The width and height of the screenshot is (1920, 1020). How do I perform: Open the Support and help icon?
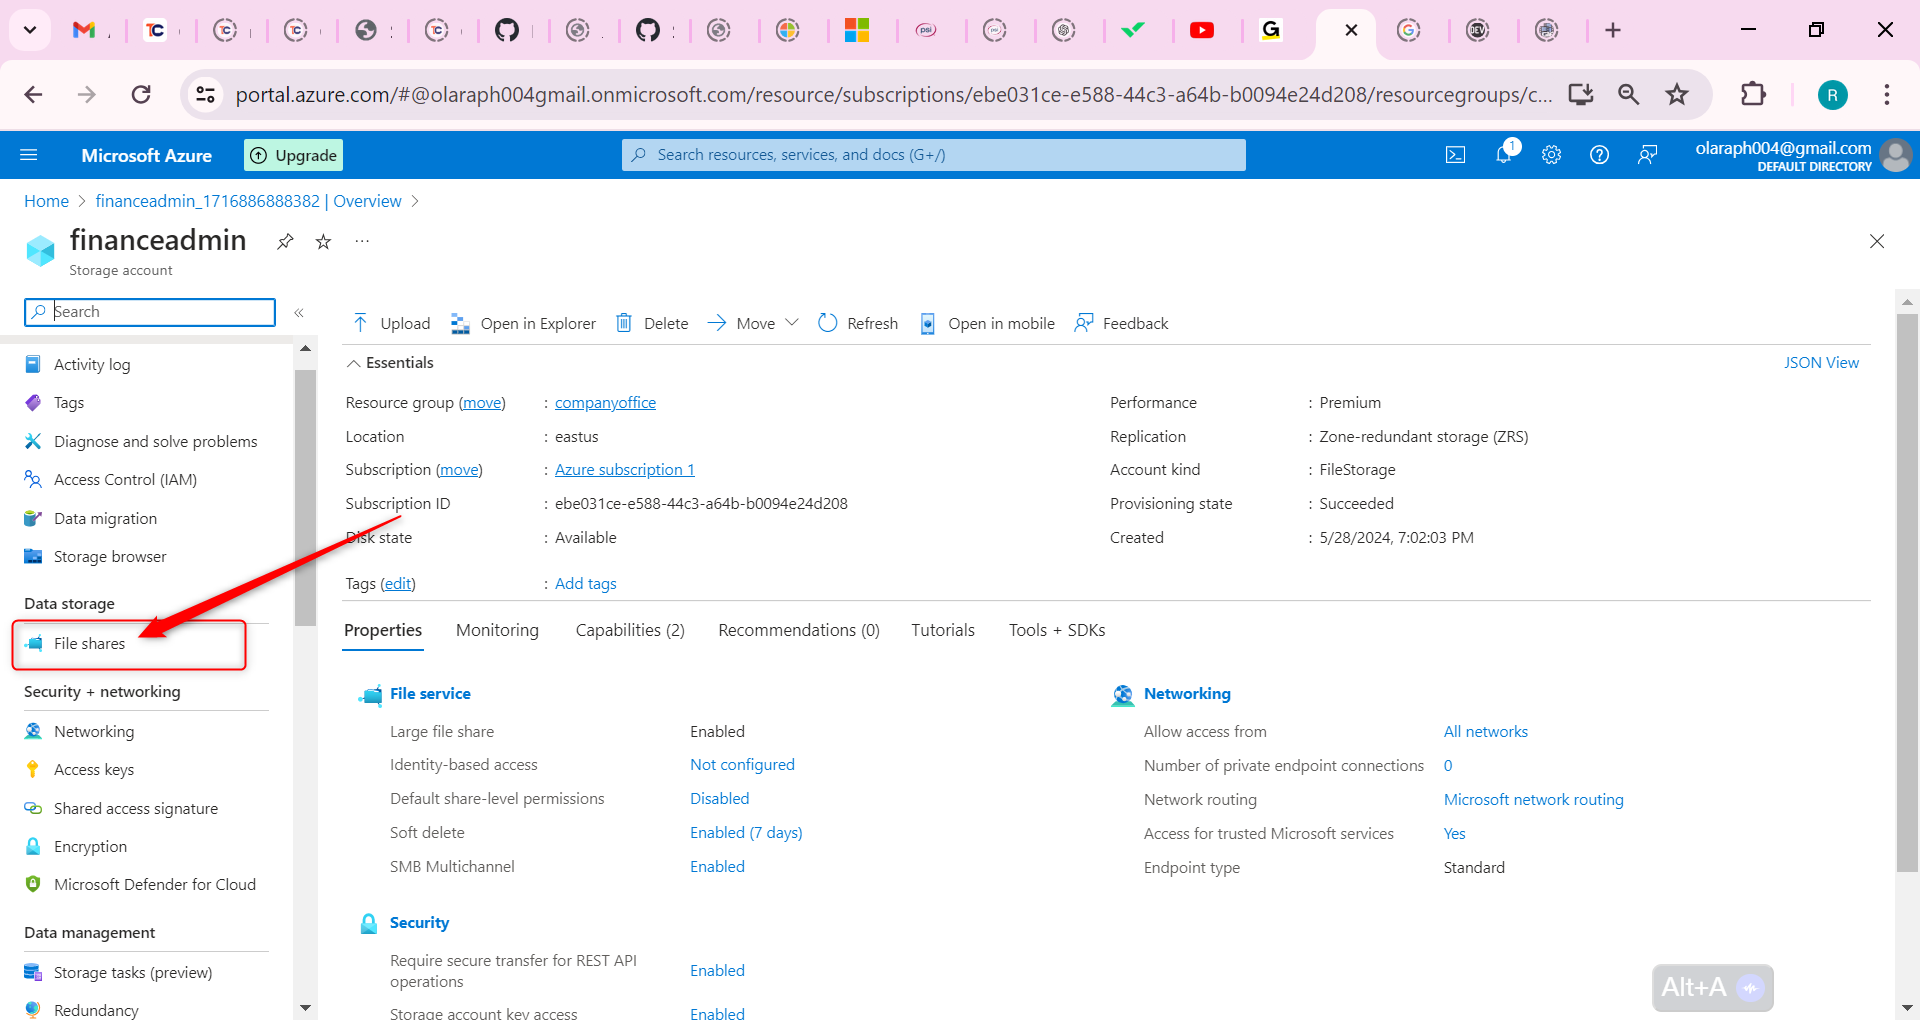(x=1599, y=155)
